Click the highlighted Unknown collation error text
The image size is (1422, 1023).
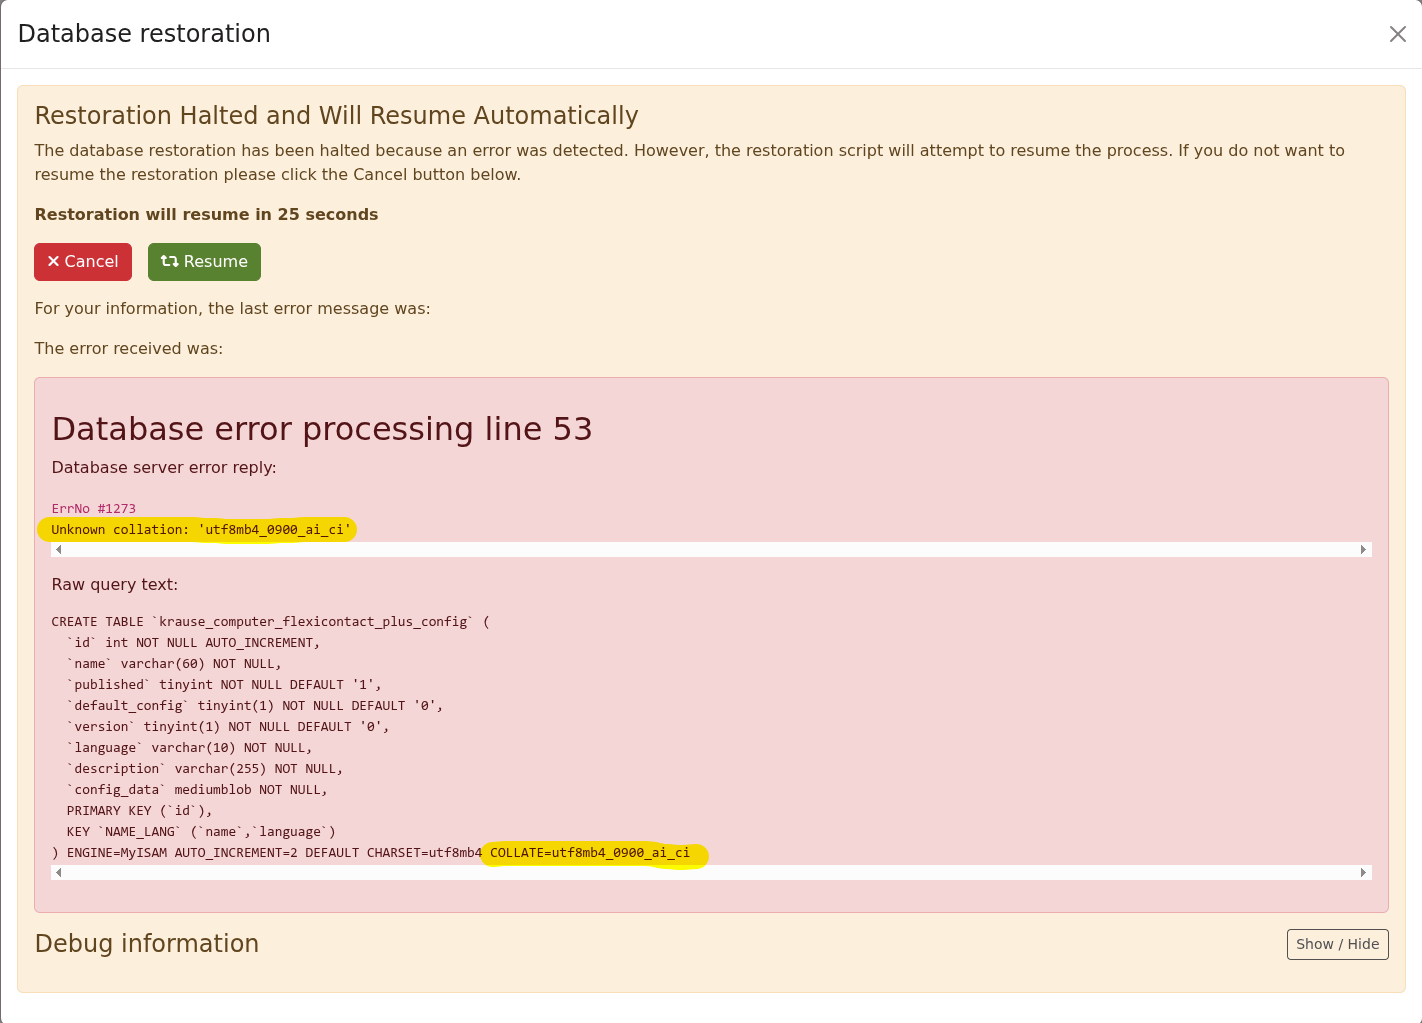coord(200,530)
